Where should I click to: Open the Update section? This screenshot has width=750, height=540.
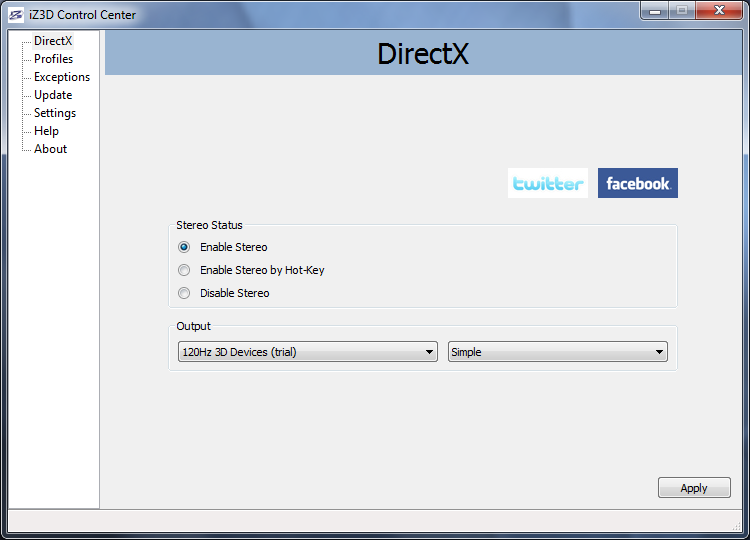(x=53, y=95)
